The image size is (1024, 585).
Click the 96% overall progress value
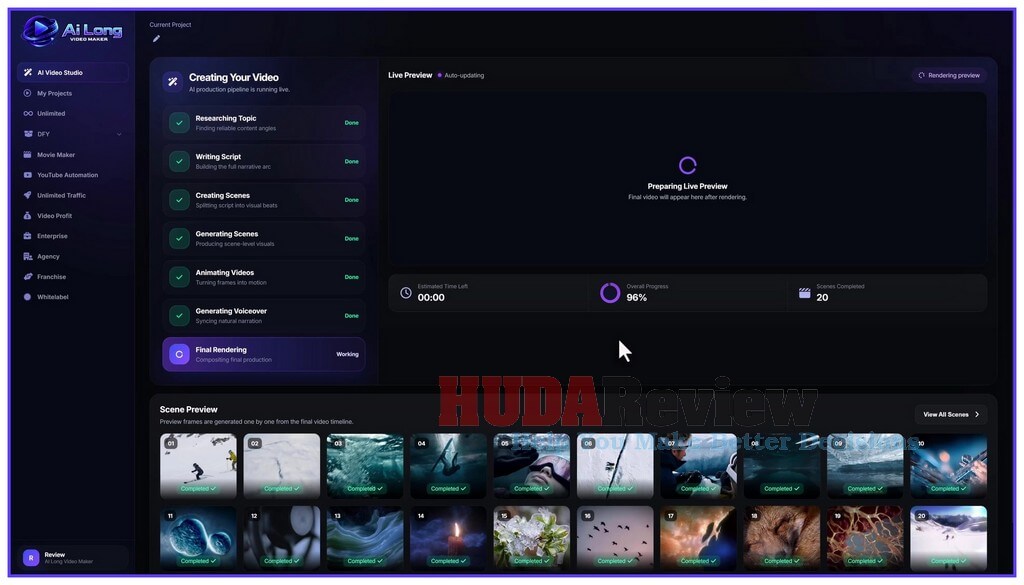637,298
